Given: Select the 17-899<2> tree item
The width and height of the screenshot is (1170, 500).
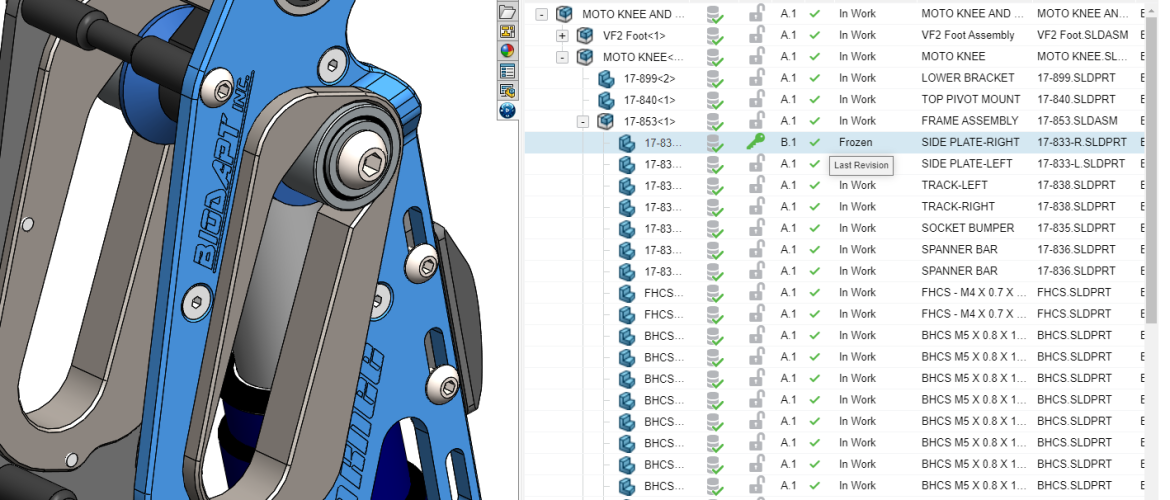Looking at the screenshot, I should 650,78.
